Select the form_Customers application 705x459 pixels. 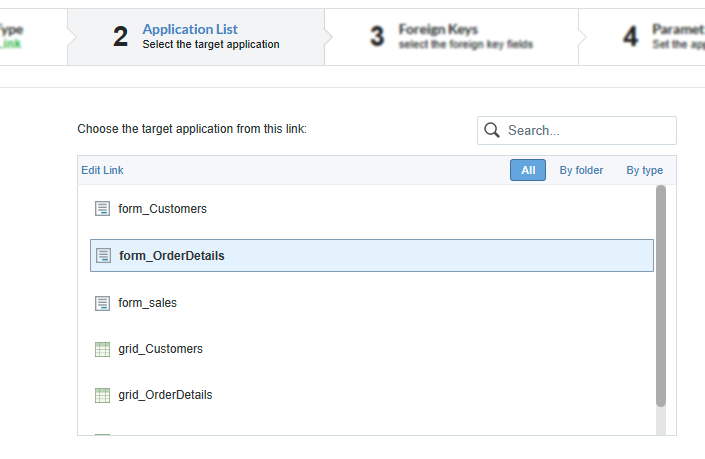(x=162, y=209)
